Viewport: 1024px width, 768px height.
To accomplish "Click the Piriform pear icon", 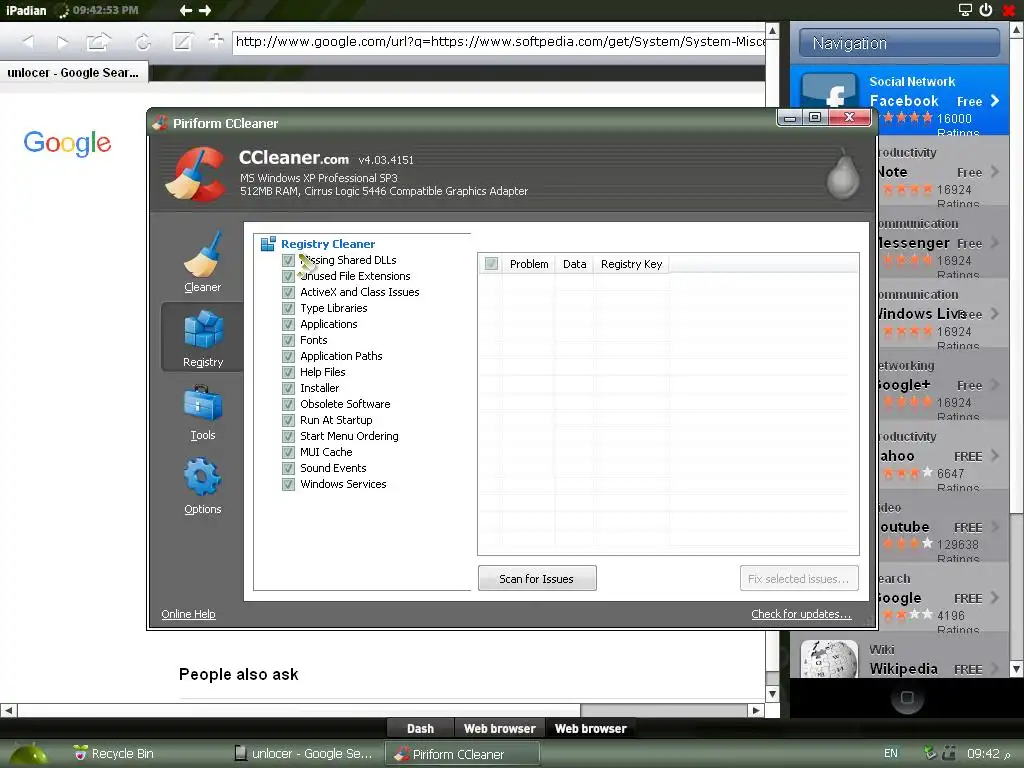I will (x=842, y=174).
